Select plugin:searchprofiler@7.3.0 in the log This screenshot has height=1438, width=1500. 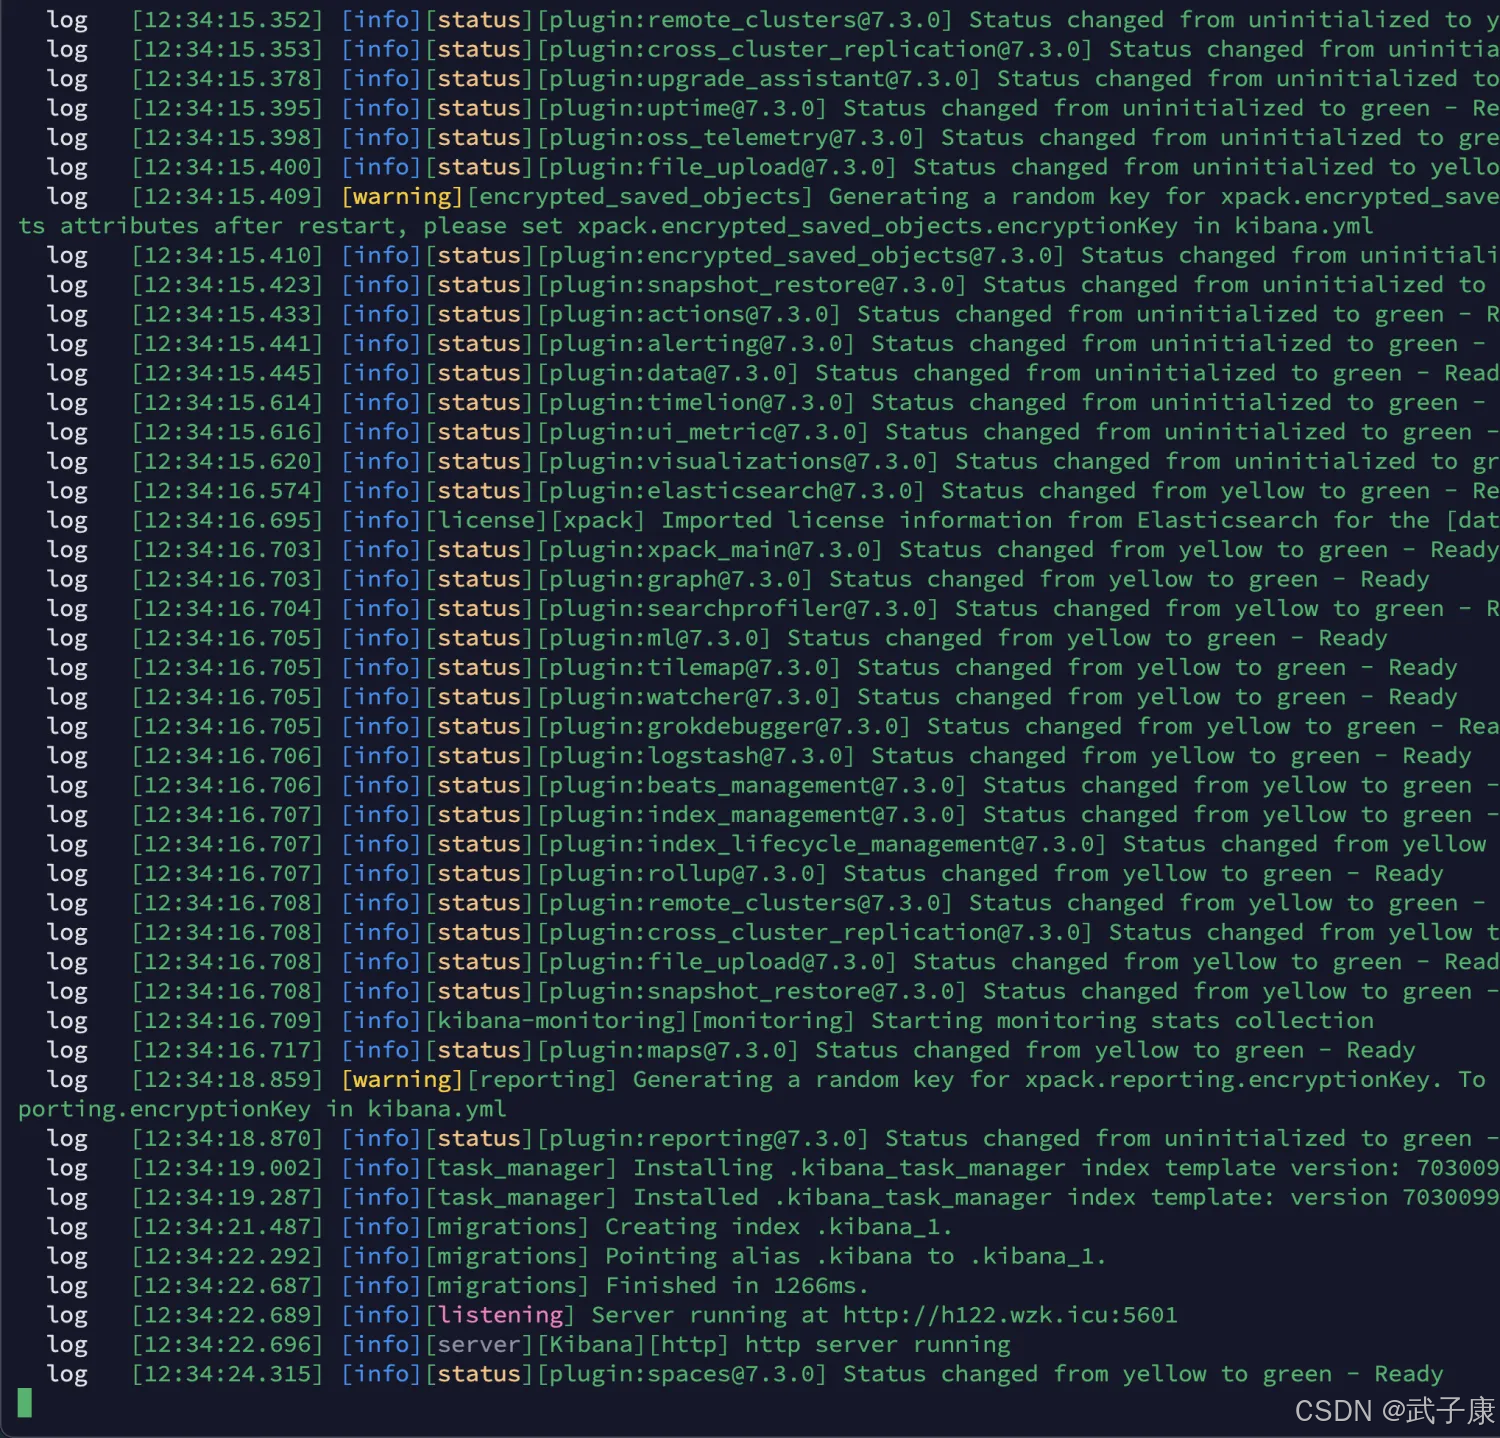738,609
